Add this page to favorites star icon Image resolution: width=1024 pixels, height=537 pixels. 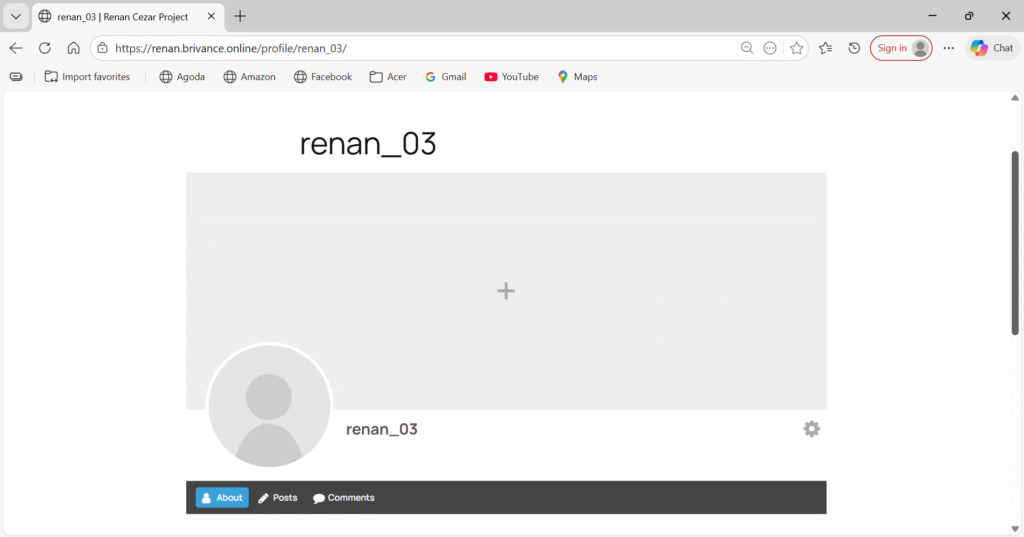point(796,48)
